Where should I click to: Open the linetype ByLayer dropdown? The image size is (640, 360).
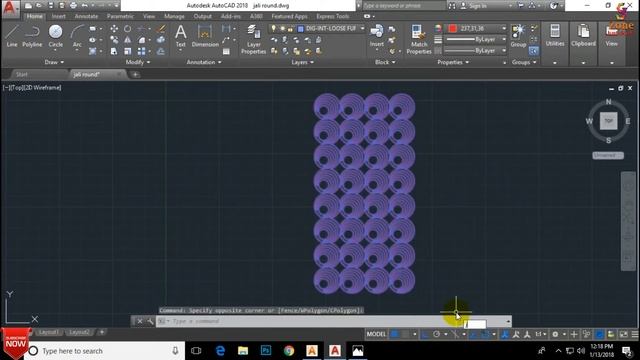pyautogui.click(x=475, y=51)
